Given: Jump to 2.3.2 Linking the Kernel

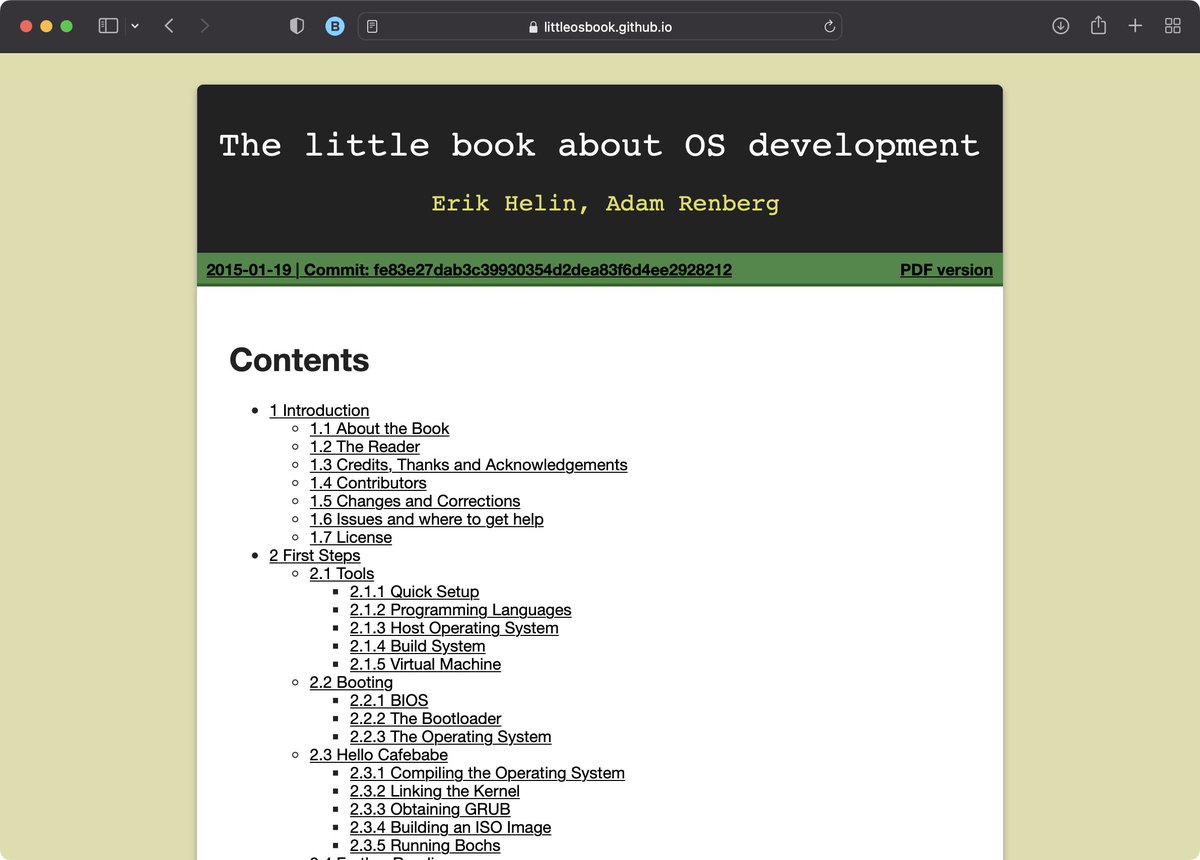Looking at the screenshot, I should (x=434, y=791).
